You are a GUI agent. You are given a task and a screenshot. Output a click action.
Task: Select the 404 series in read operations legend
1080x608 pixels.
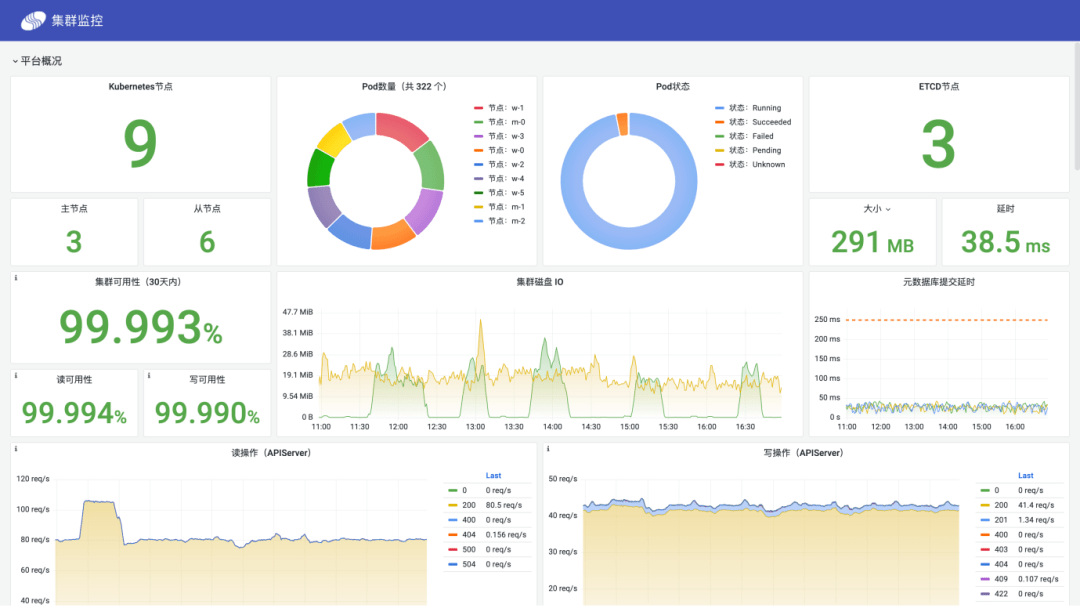(x=487, y=535)
